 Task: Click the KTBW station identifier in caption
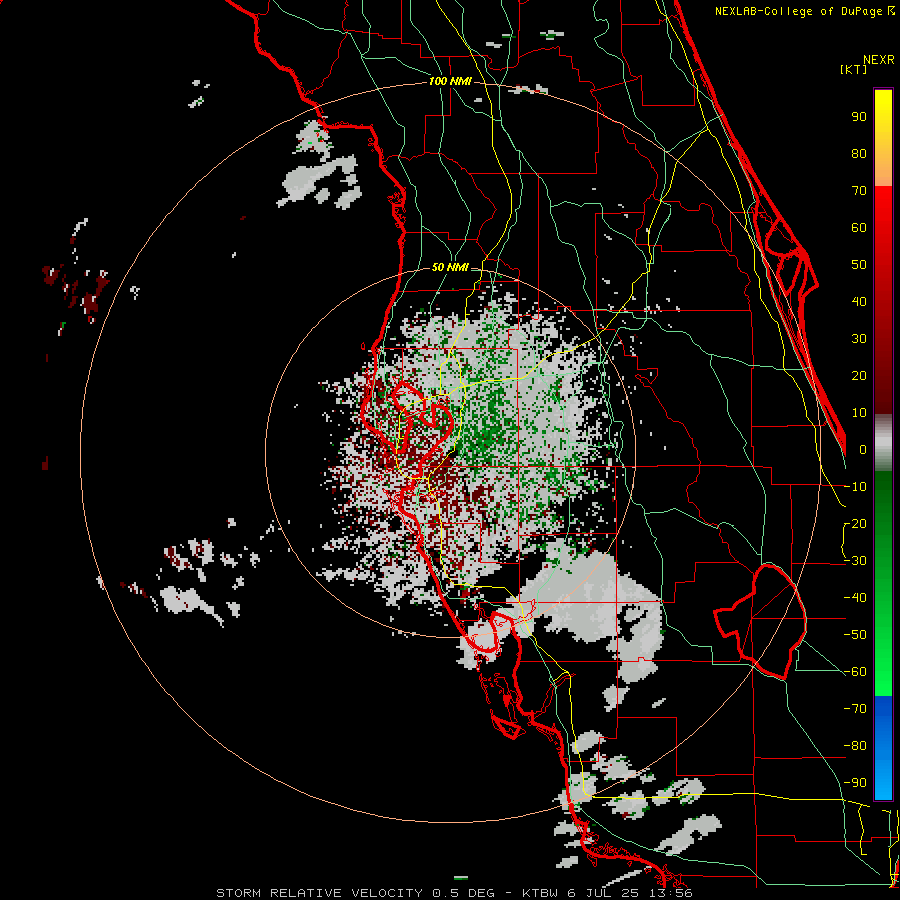tap(540, 893)
